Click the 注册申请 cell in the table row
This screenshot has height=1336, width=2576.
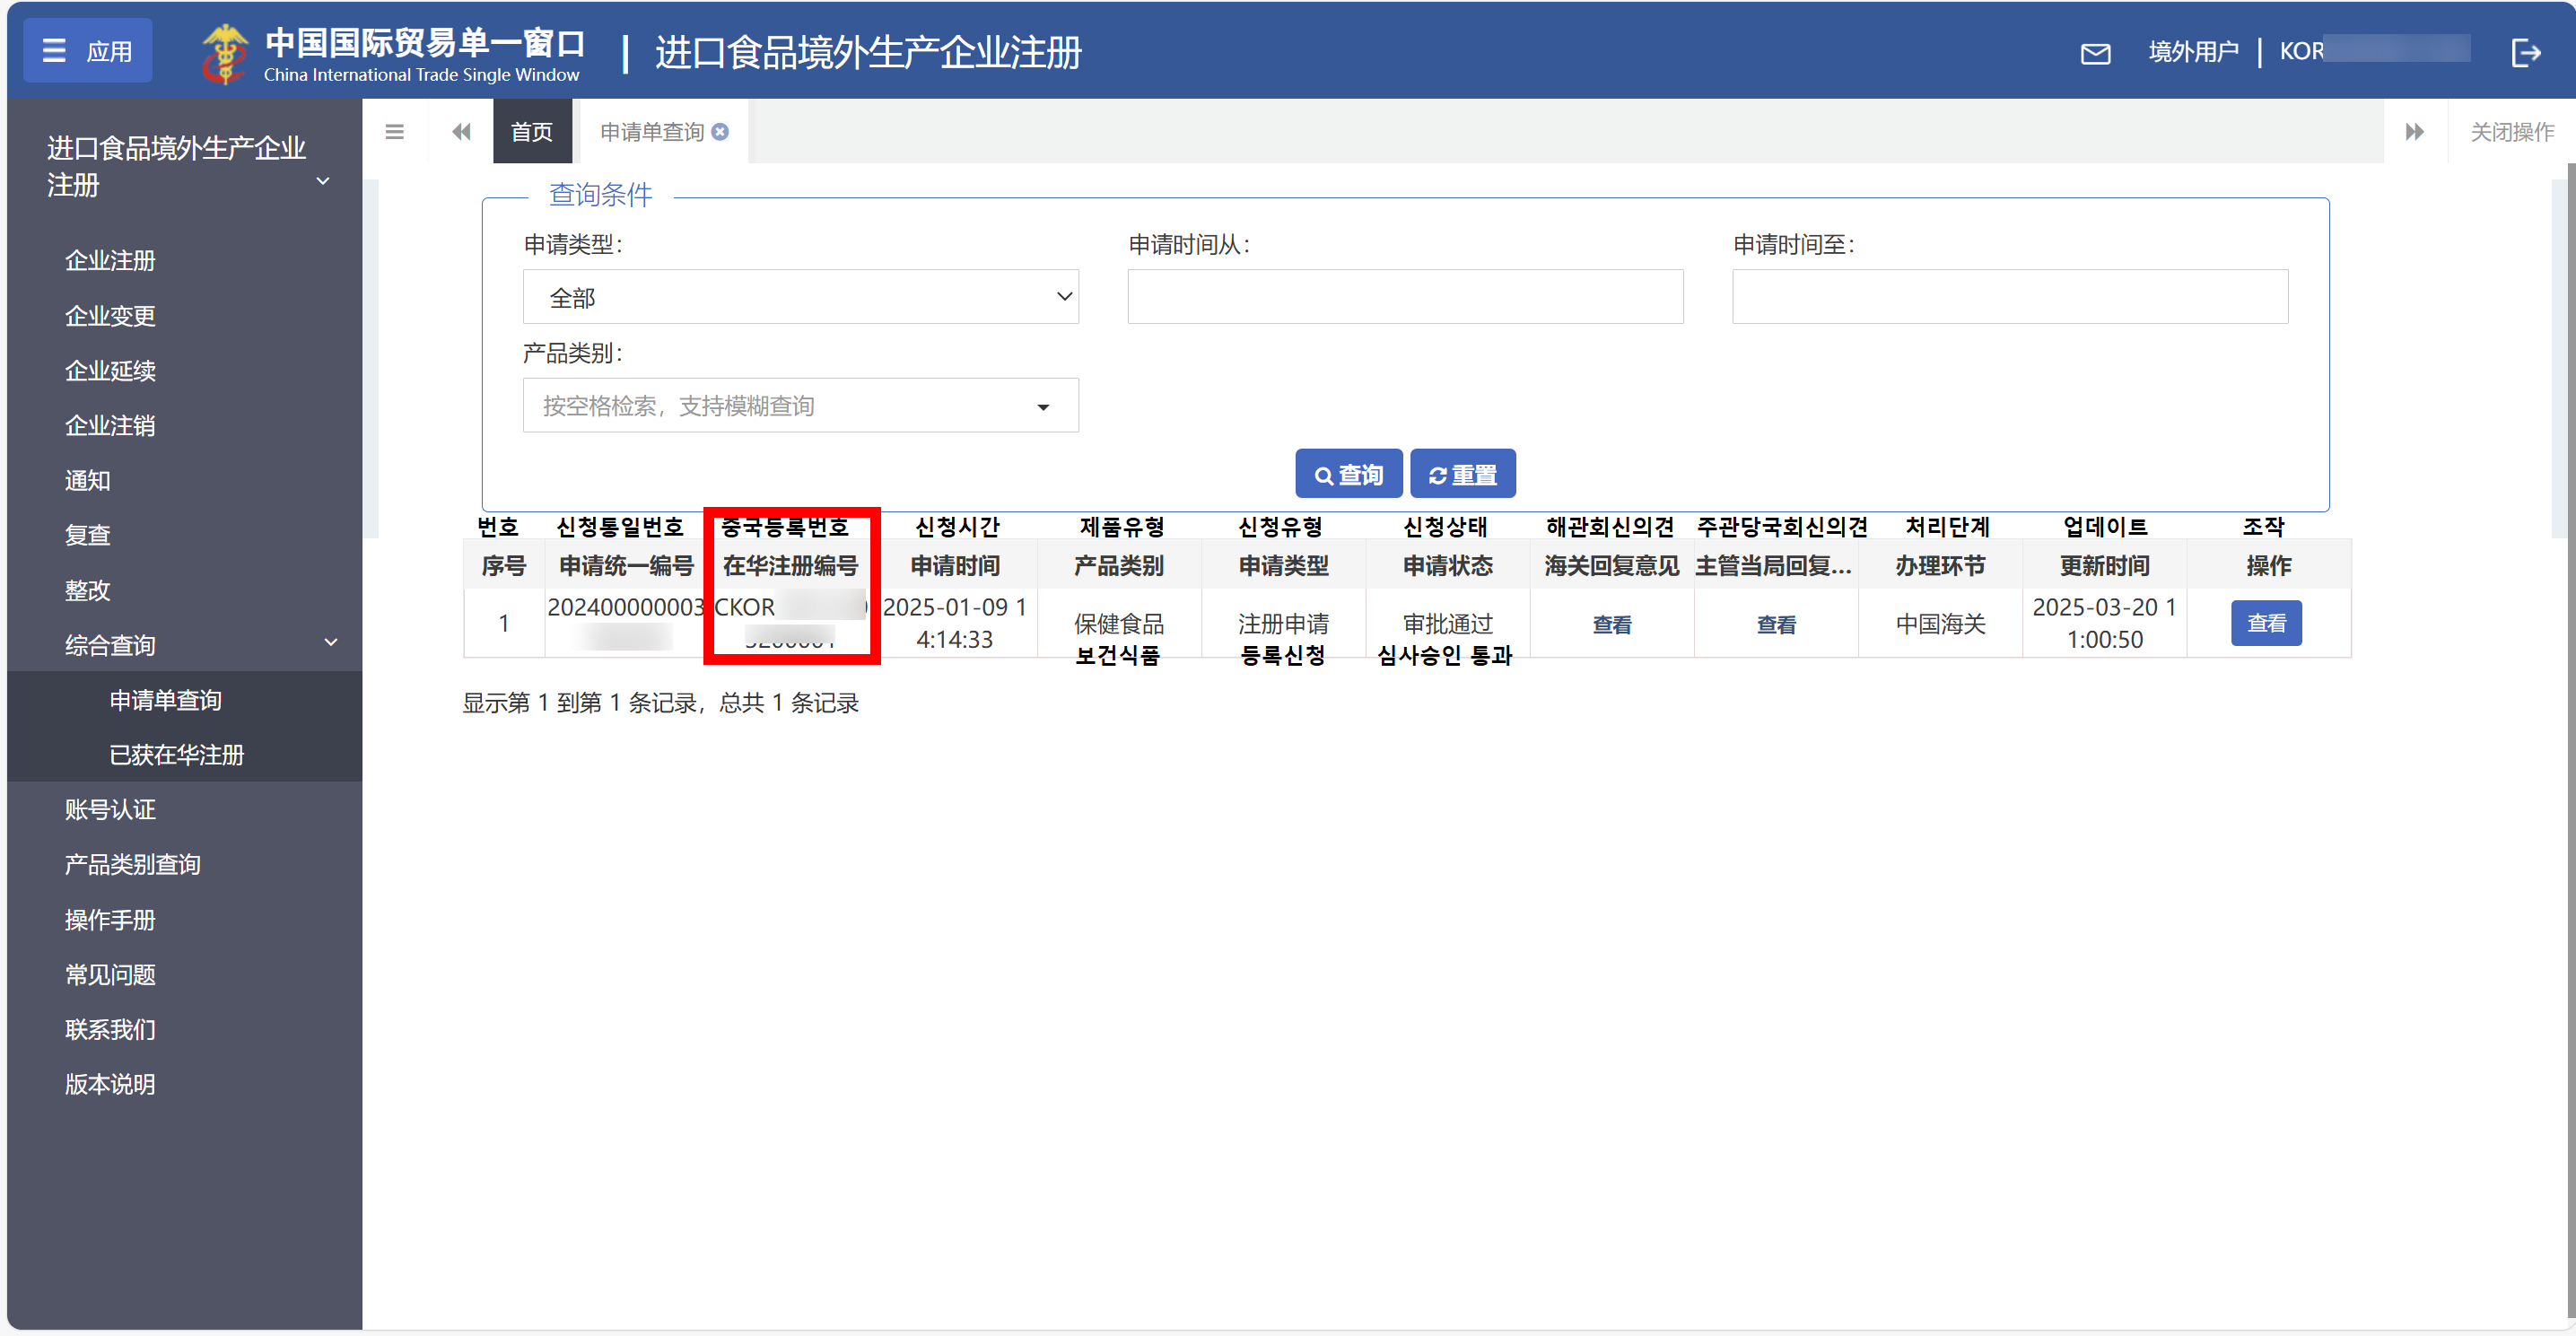point(1283,624)
